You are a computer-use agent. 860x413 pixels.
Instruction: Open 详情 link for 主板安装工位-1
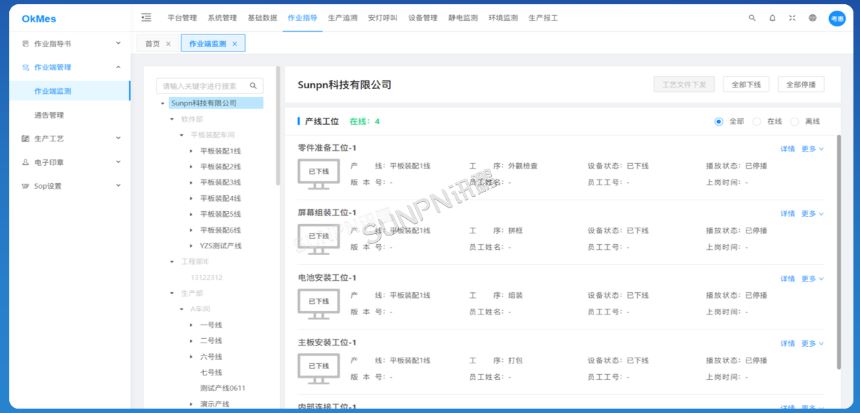(788, 343)
